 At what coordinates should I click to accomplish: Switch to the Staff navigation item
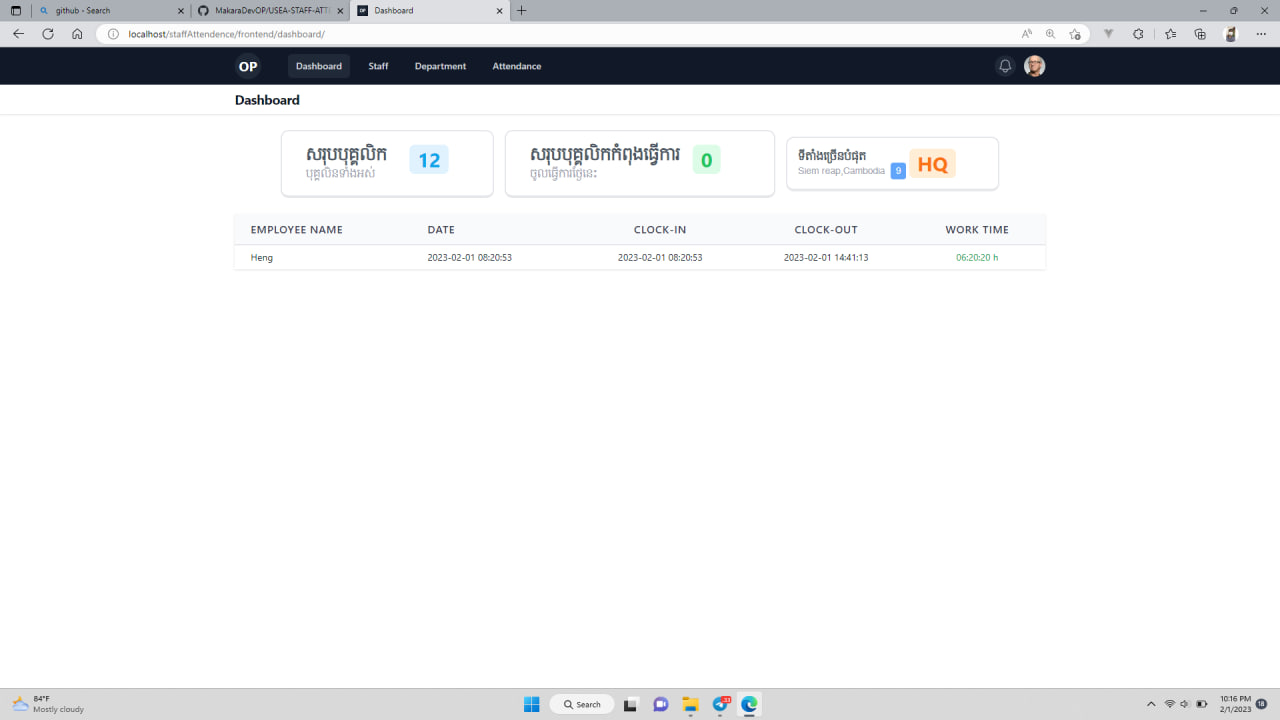(x=377, y=65)
